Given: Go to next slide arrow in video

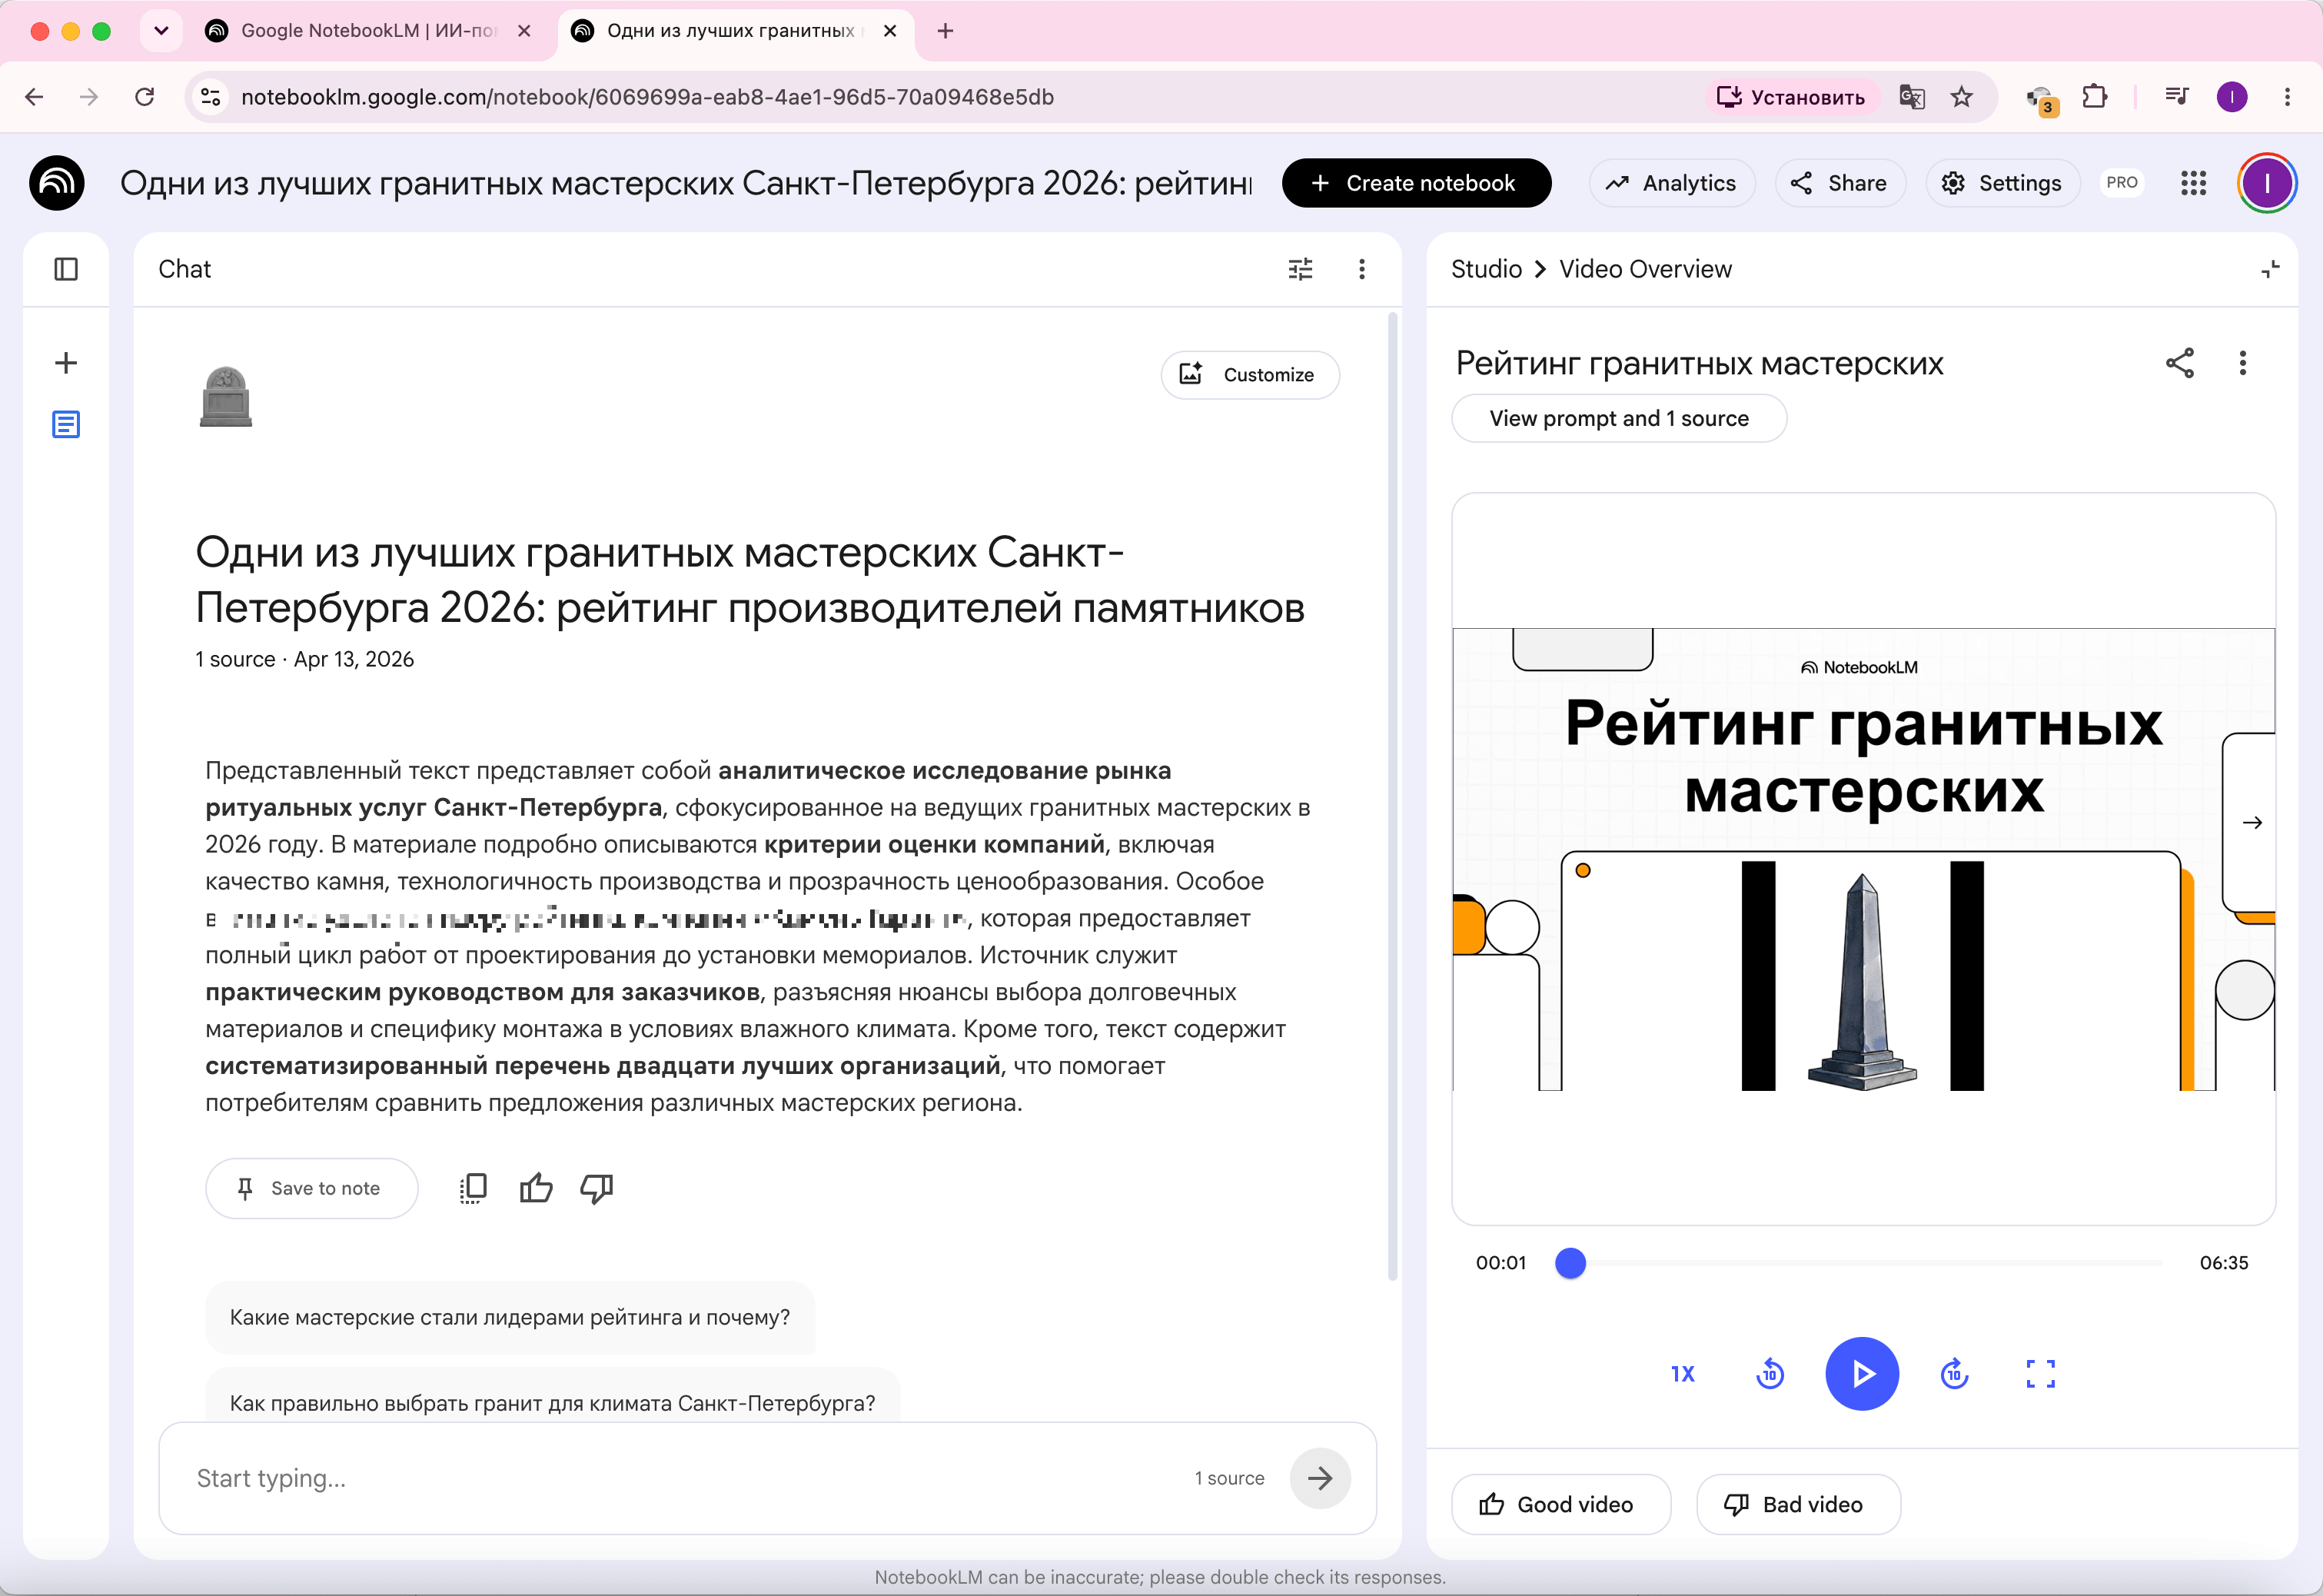Looking at the screenshot, I should pos(2252,823).
